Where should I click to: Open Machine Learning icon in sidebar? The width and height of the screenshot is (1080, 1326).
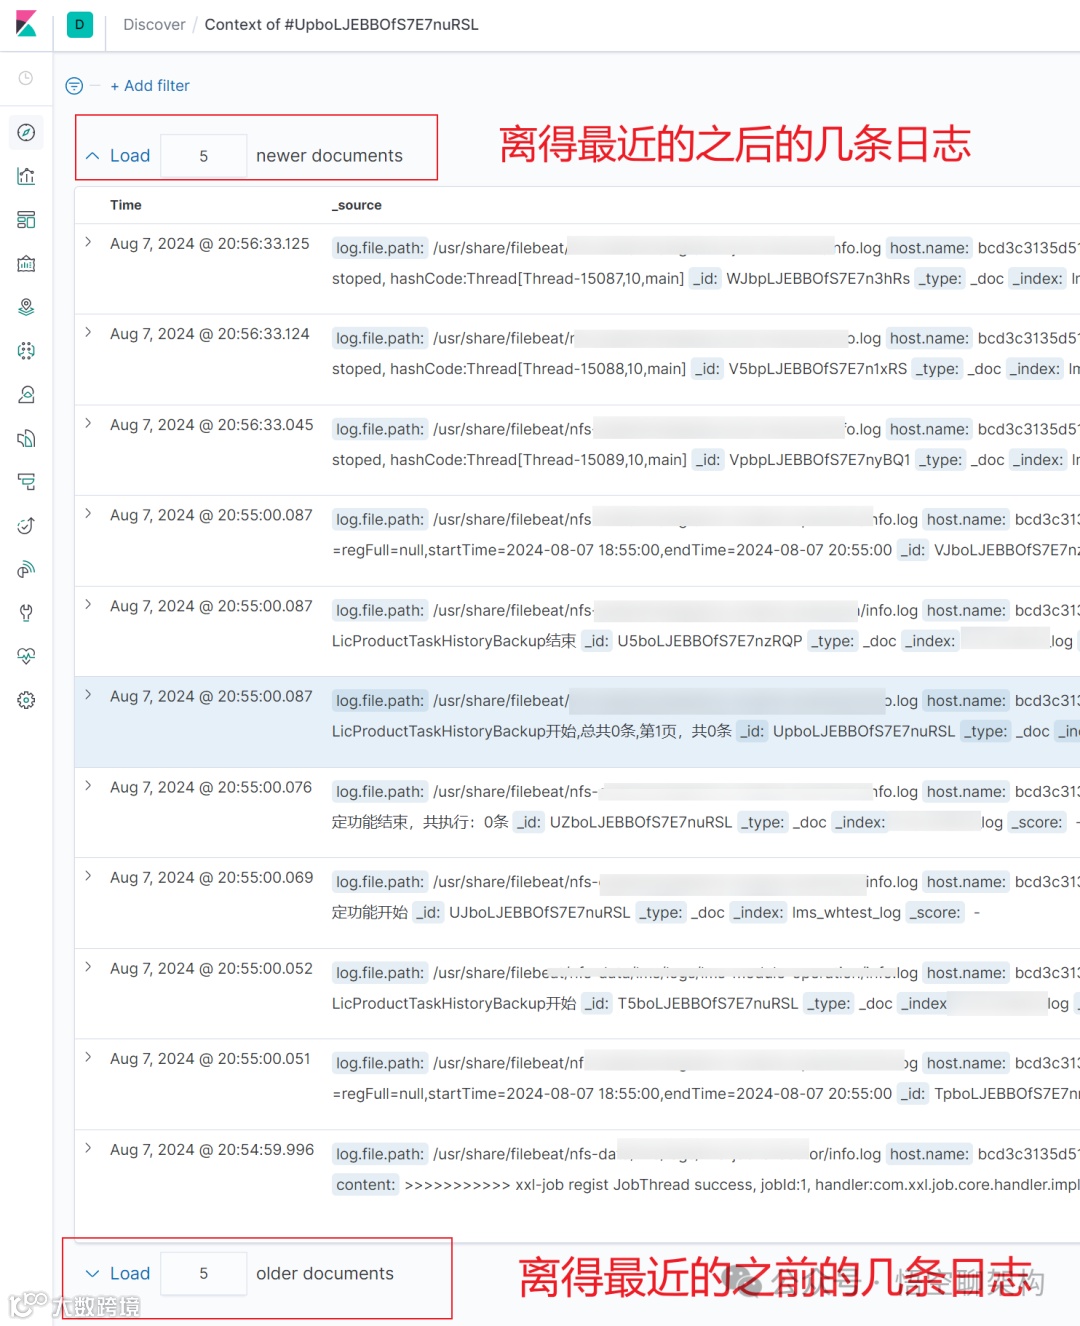(x=26, y=351)
